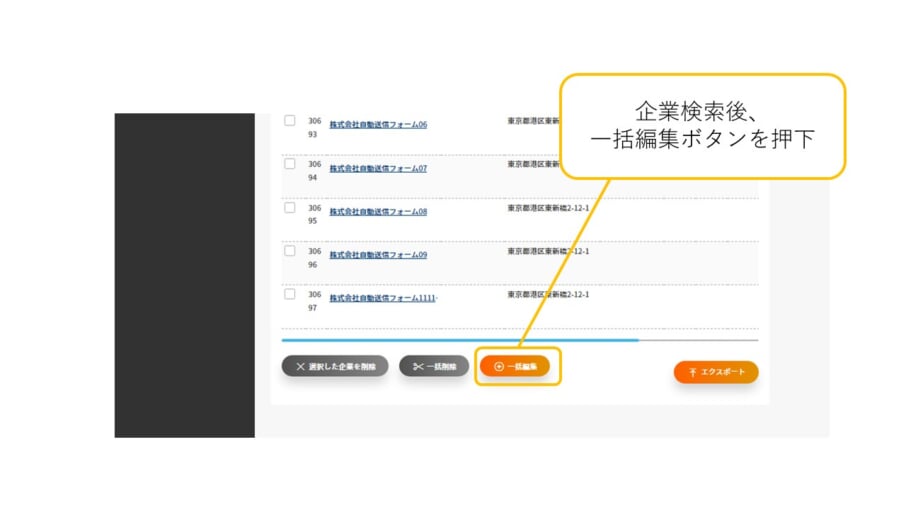Click the ID number 30693 cell
Viewport: 906px width, 510px height.
pyautogui.click(x=314, y=126)
